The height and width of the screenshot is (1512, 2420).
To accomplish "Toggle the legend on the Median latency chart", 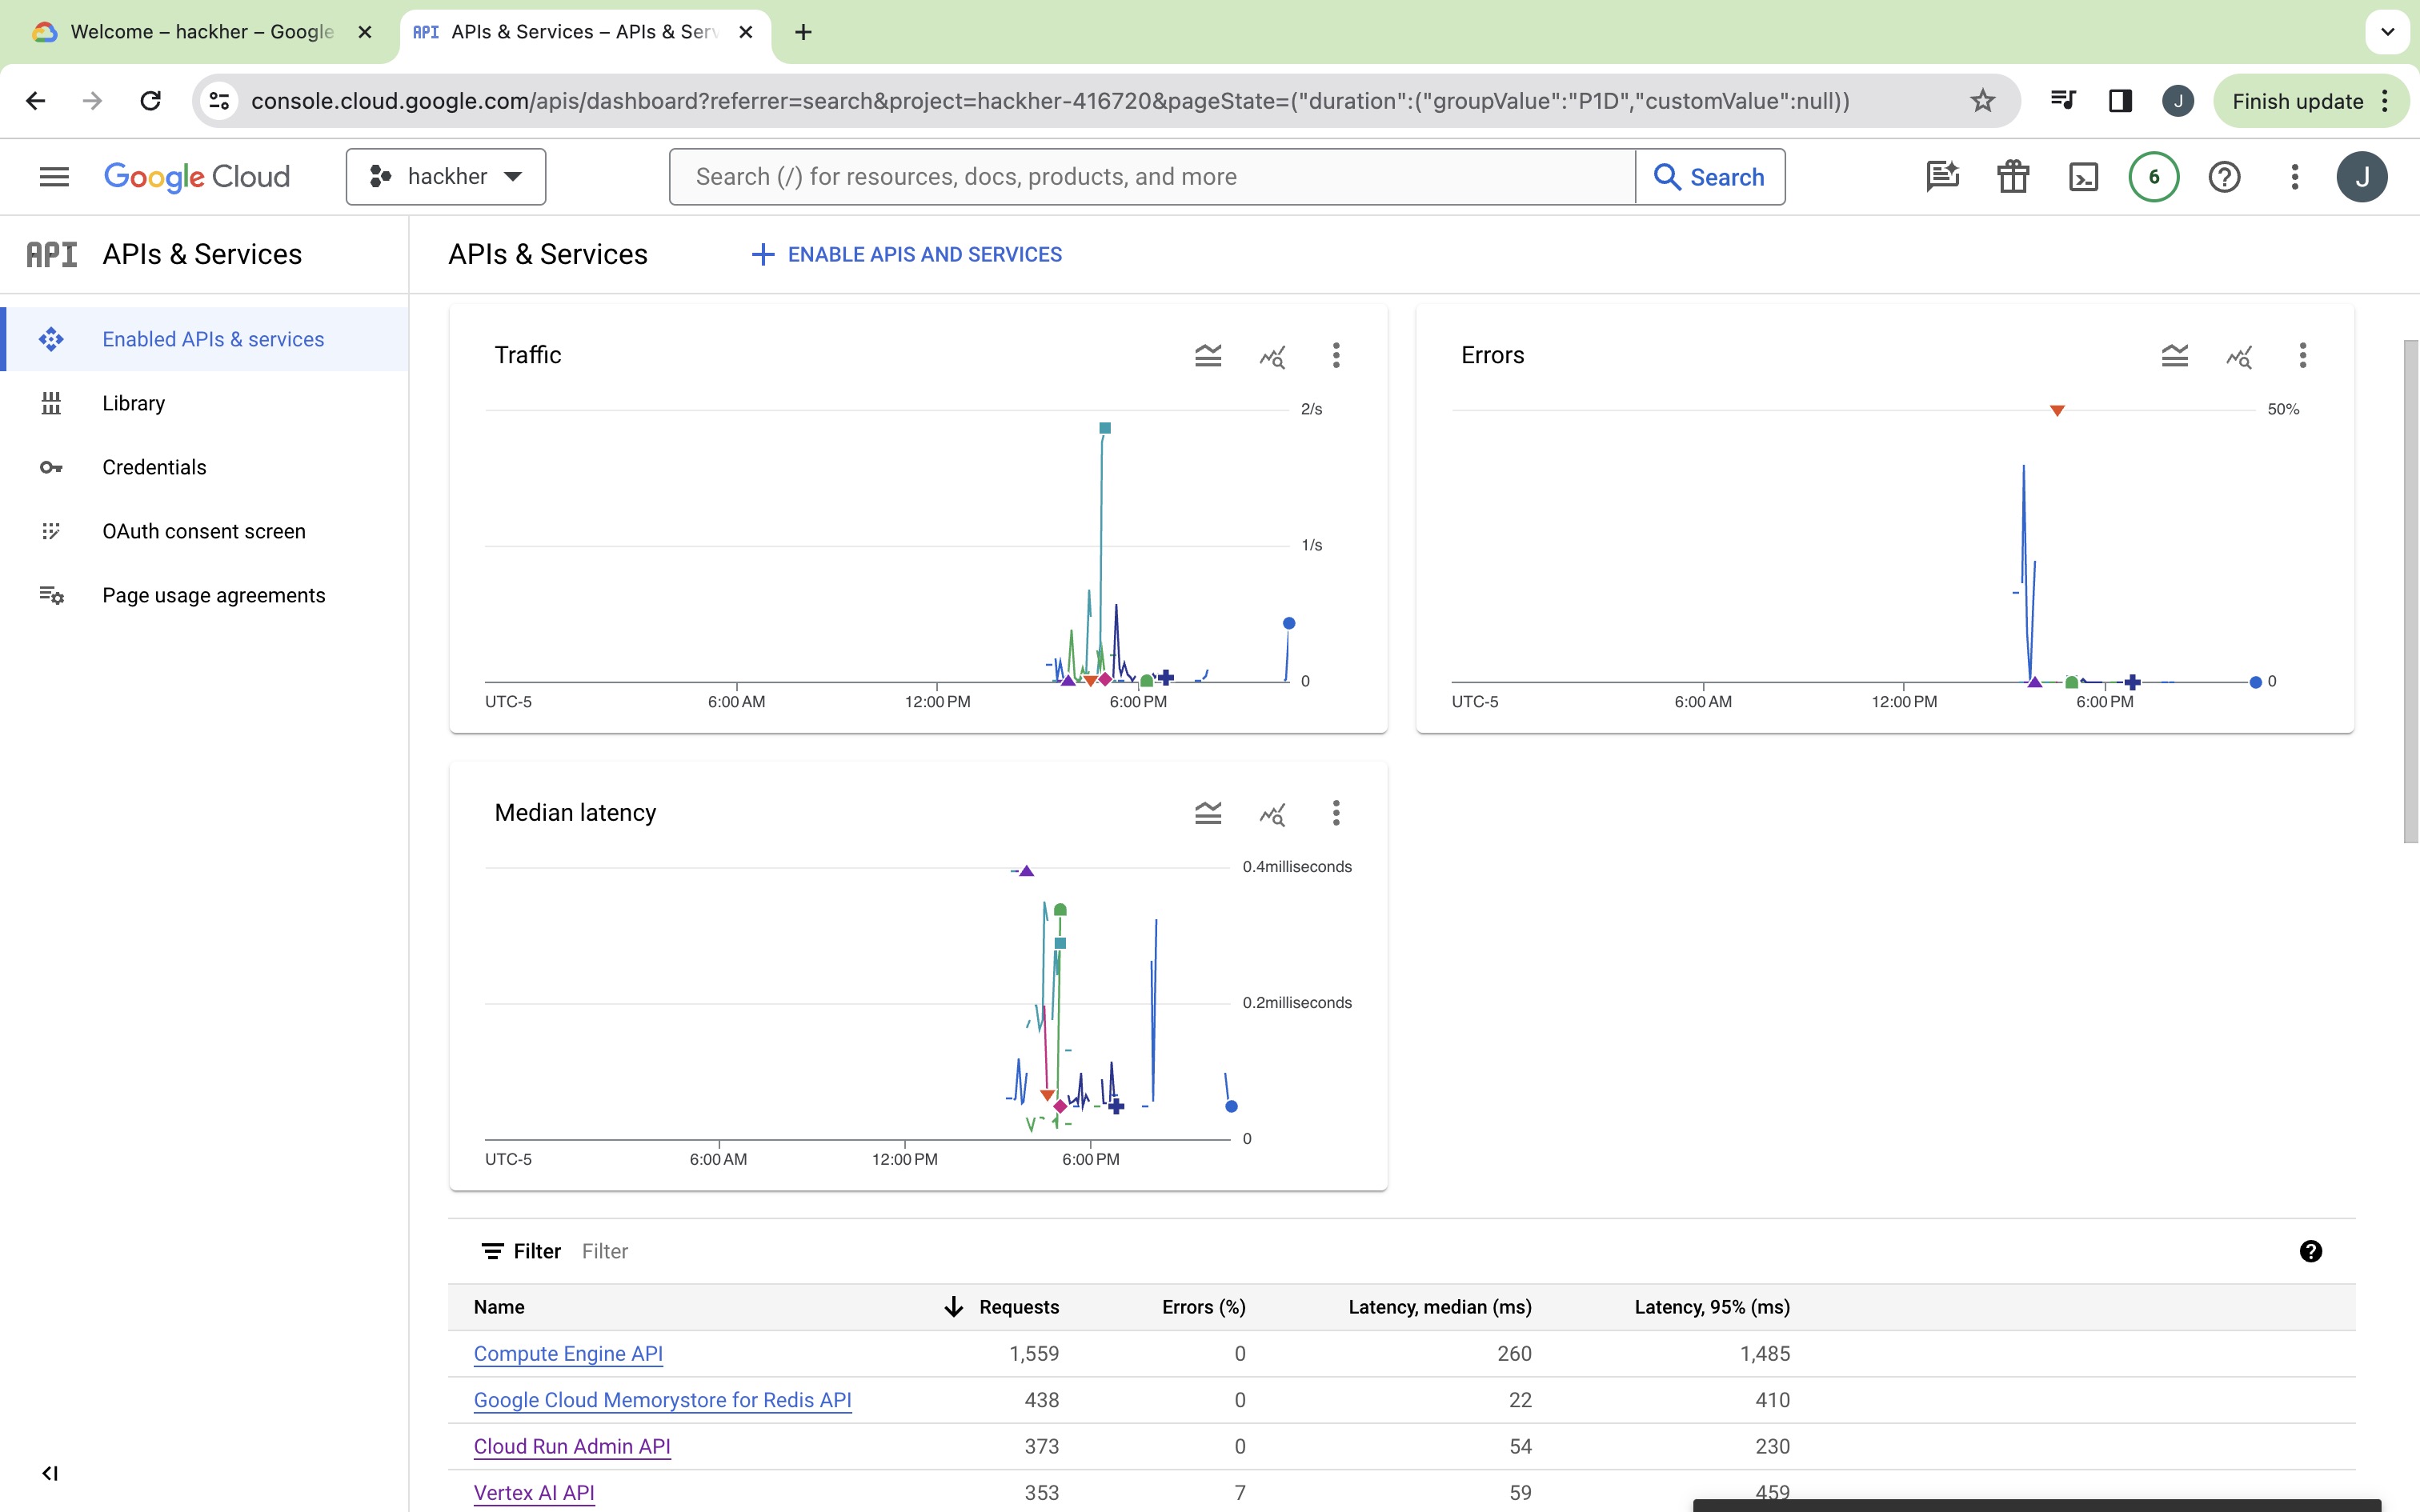I will (x=1207, y=813).
